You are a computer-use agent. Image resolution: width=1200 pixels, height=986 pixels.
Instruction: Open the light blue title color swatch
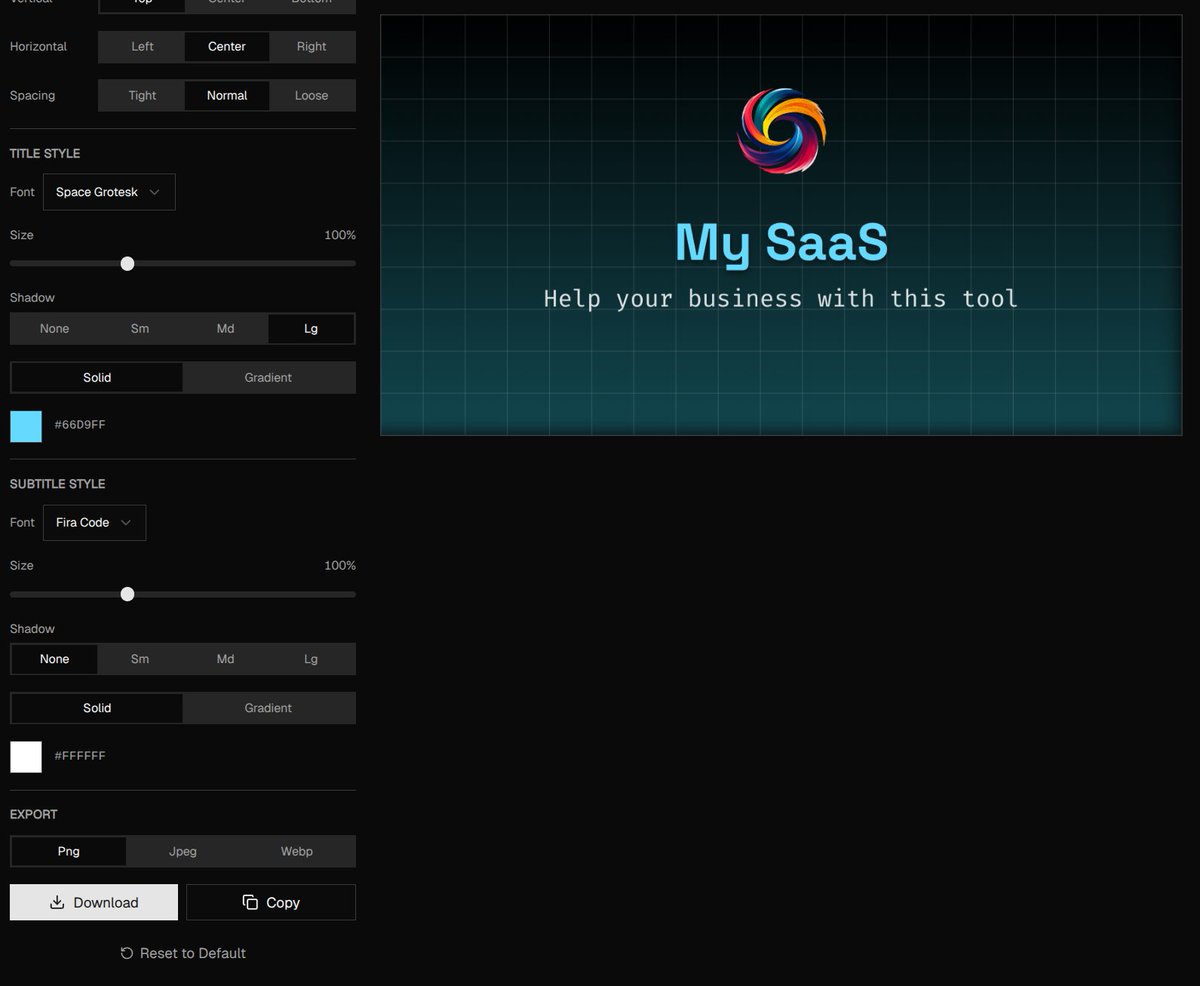tap(26, 426)
